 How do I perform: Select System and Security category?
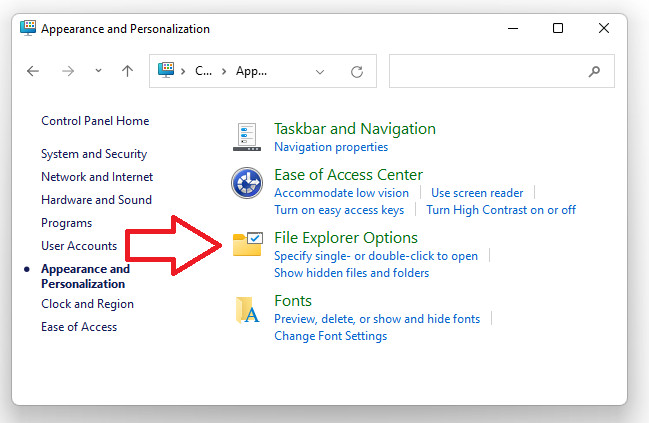(94, 154)
